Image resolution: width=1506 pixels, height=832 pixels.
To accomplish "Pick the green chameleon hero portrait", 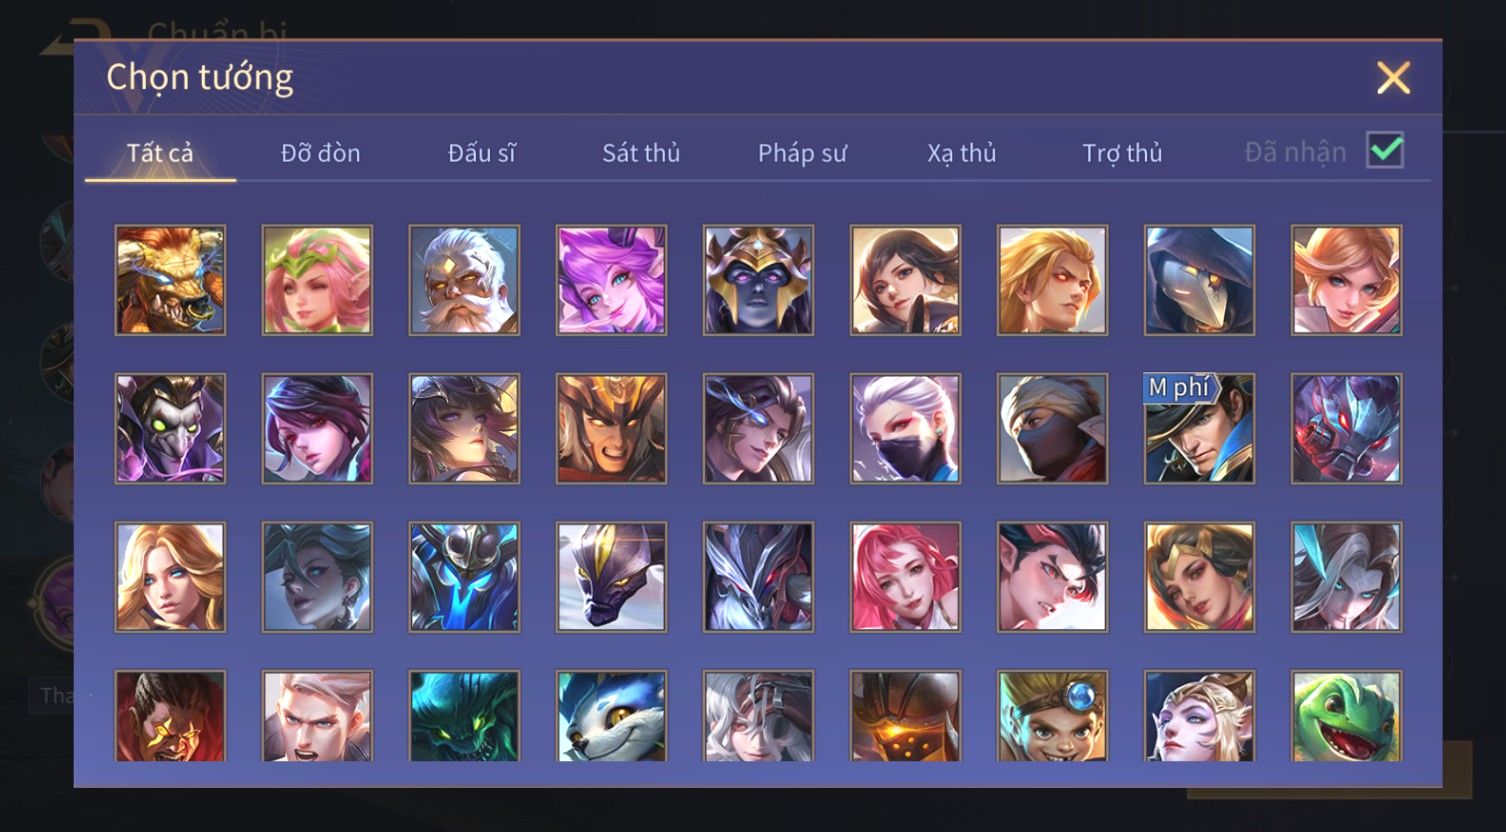I will pos(1346,716).
